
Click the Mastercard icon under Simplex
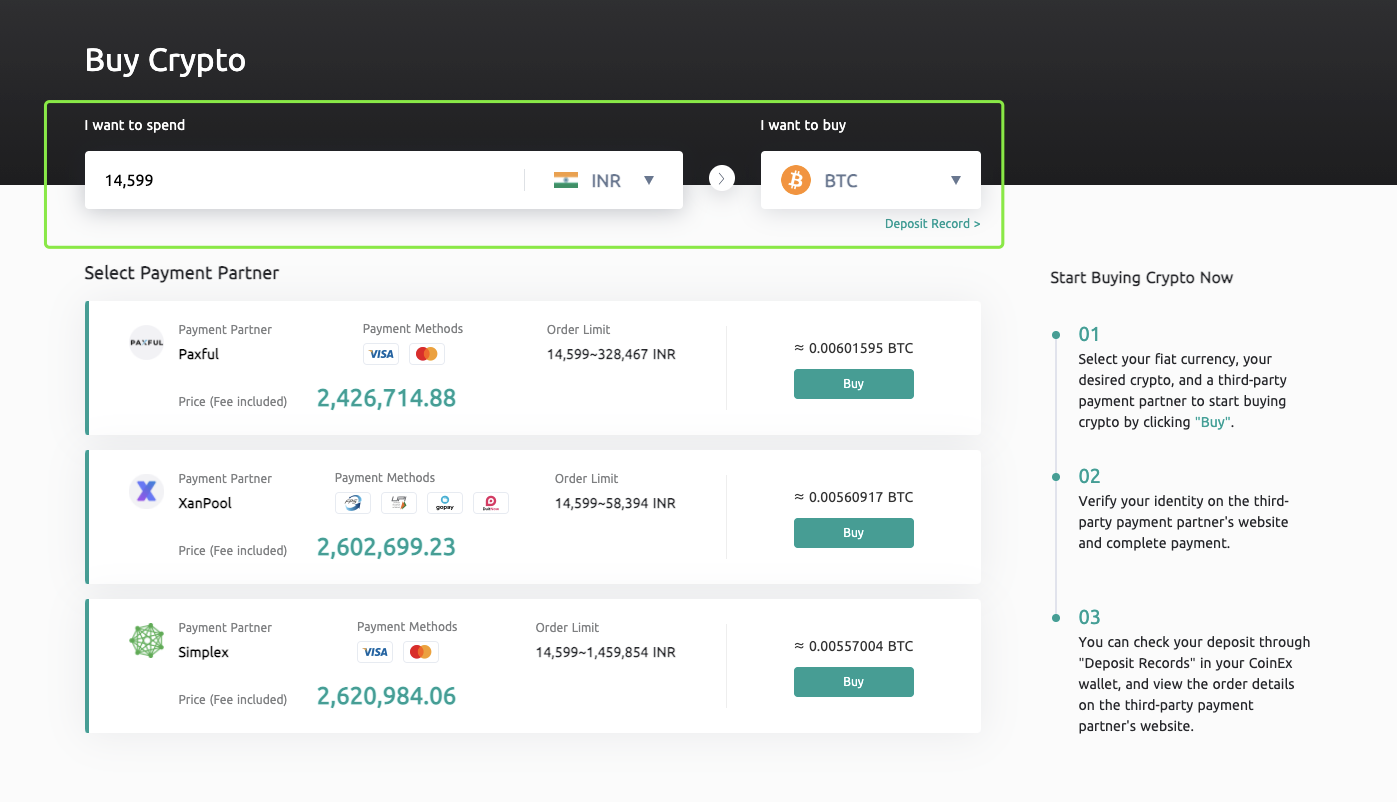pos(421,652)
